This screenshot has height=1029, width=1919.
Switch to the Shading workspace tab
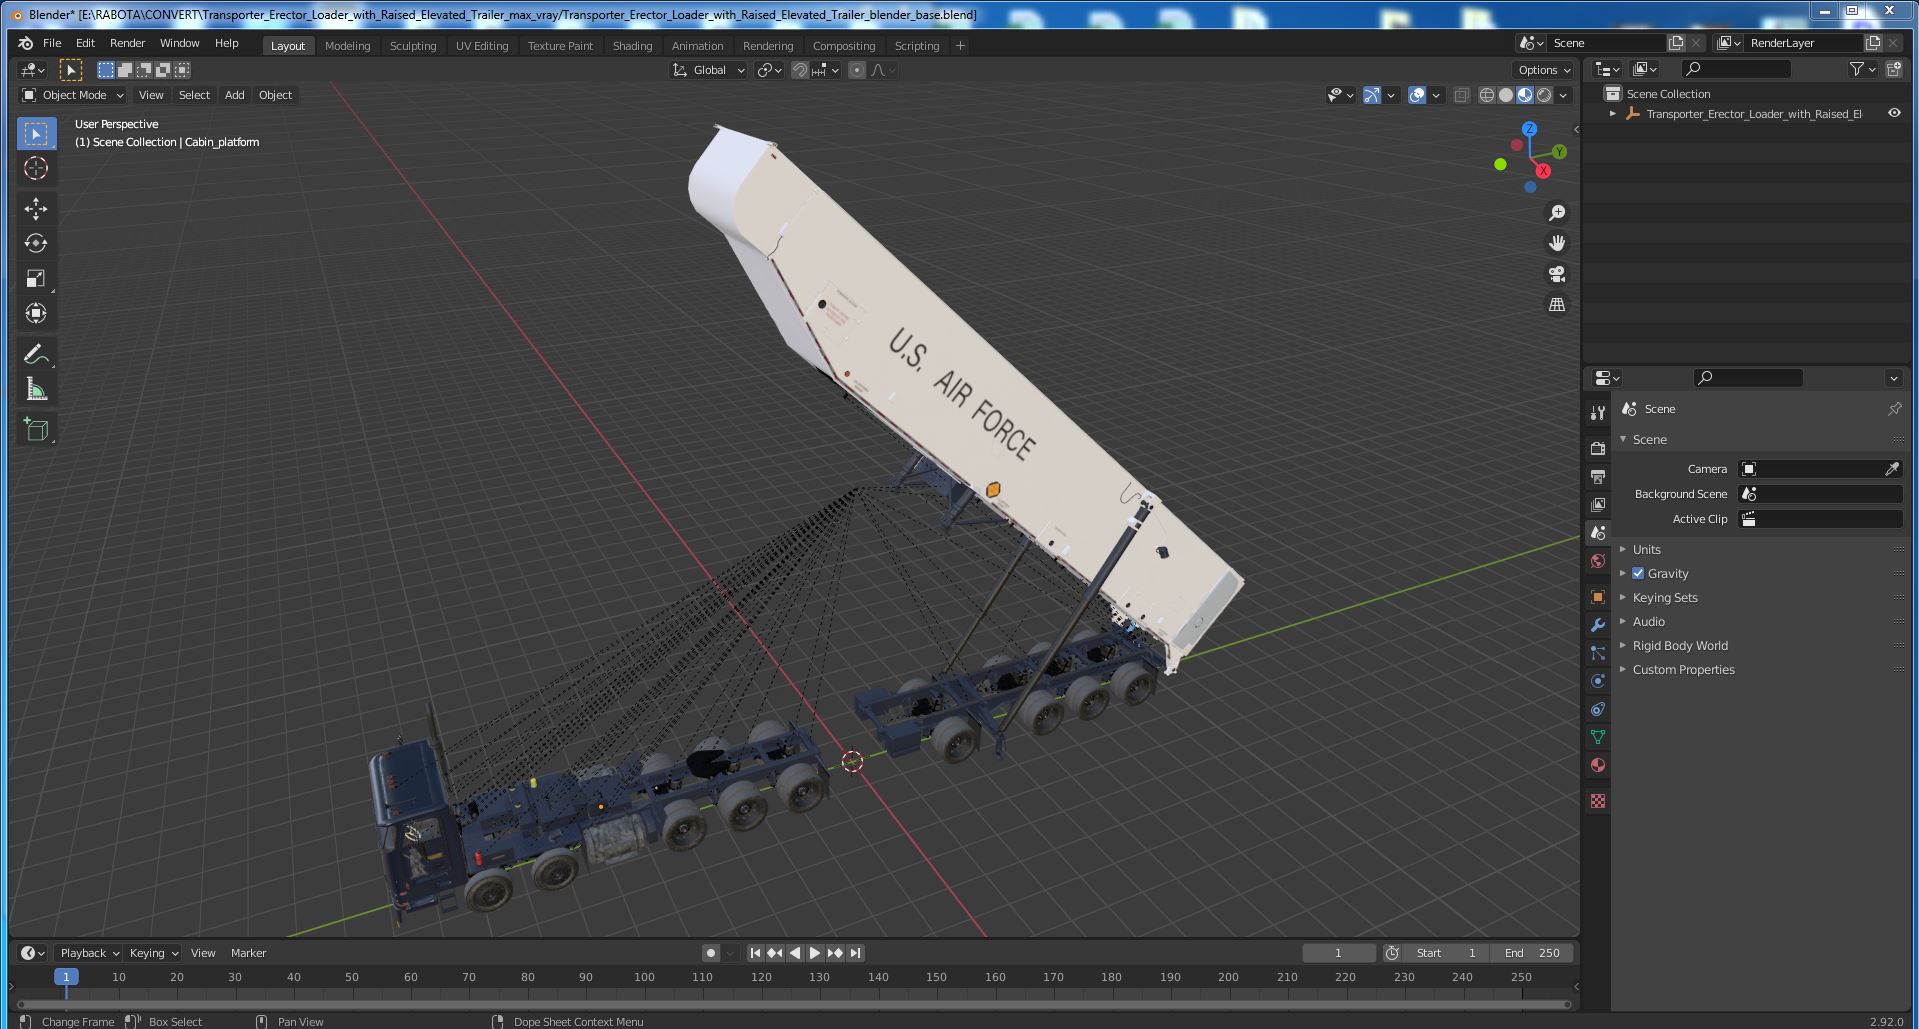click(632, 46)
